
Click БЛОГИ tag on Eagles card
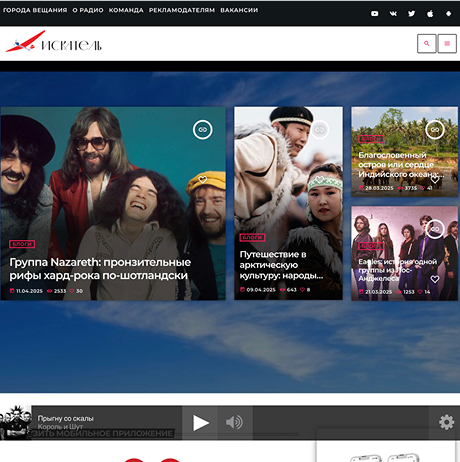tap(371, 246)
